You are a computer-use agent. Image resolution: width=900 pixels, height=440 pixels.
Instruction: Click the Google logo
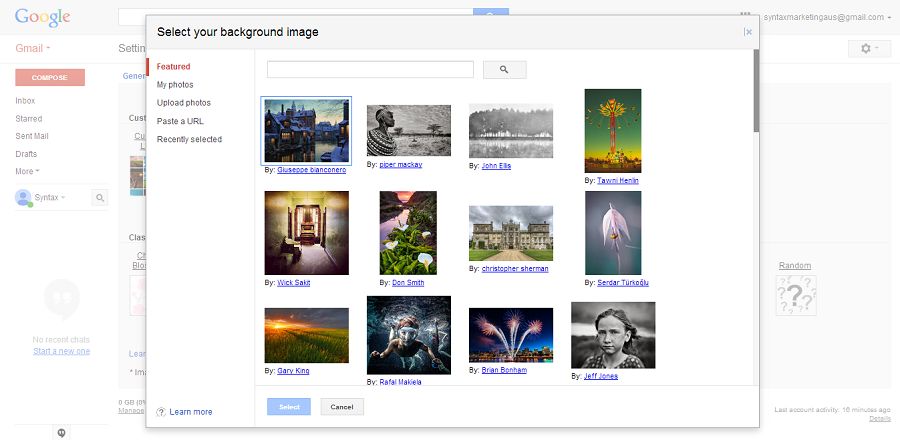(x=42, y=17)
